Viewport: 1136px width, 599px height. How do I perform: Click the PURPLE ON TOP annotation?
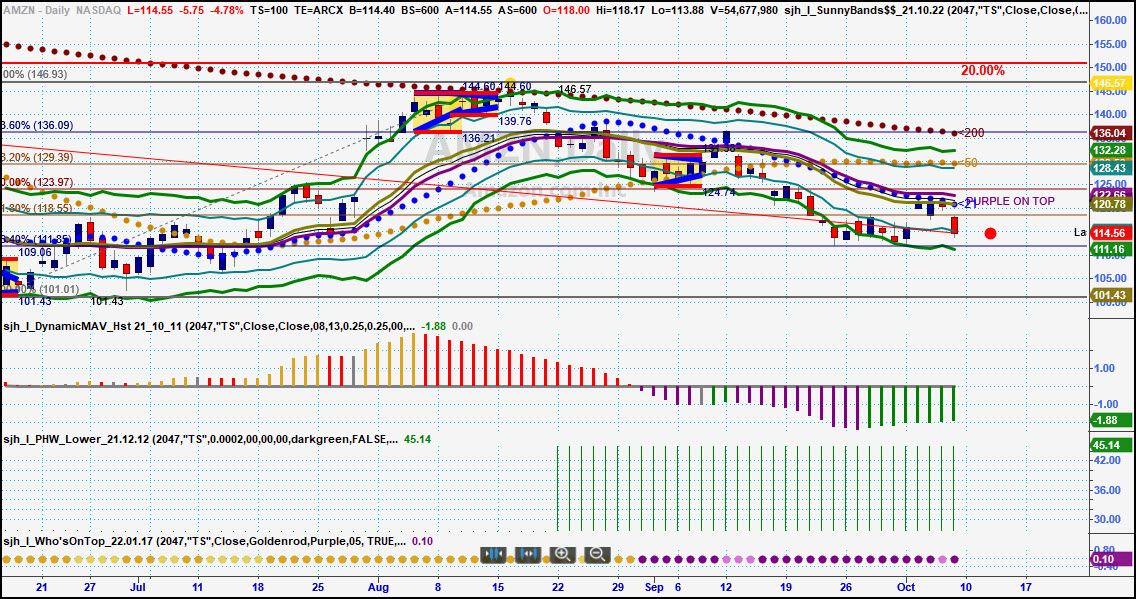click(1010, 201)
